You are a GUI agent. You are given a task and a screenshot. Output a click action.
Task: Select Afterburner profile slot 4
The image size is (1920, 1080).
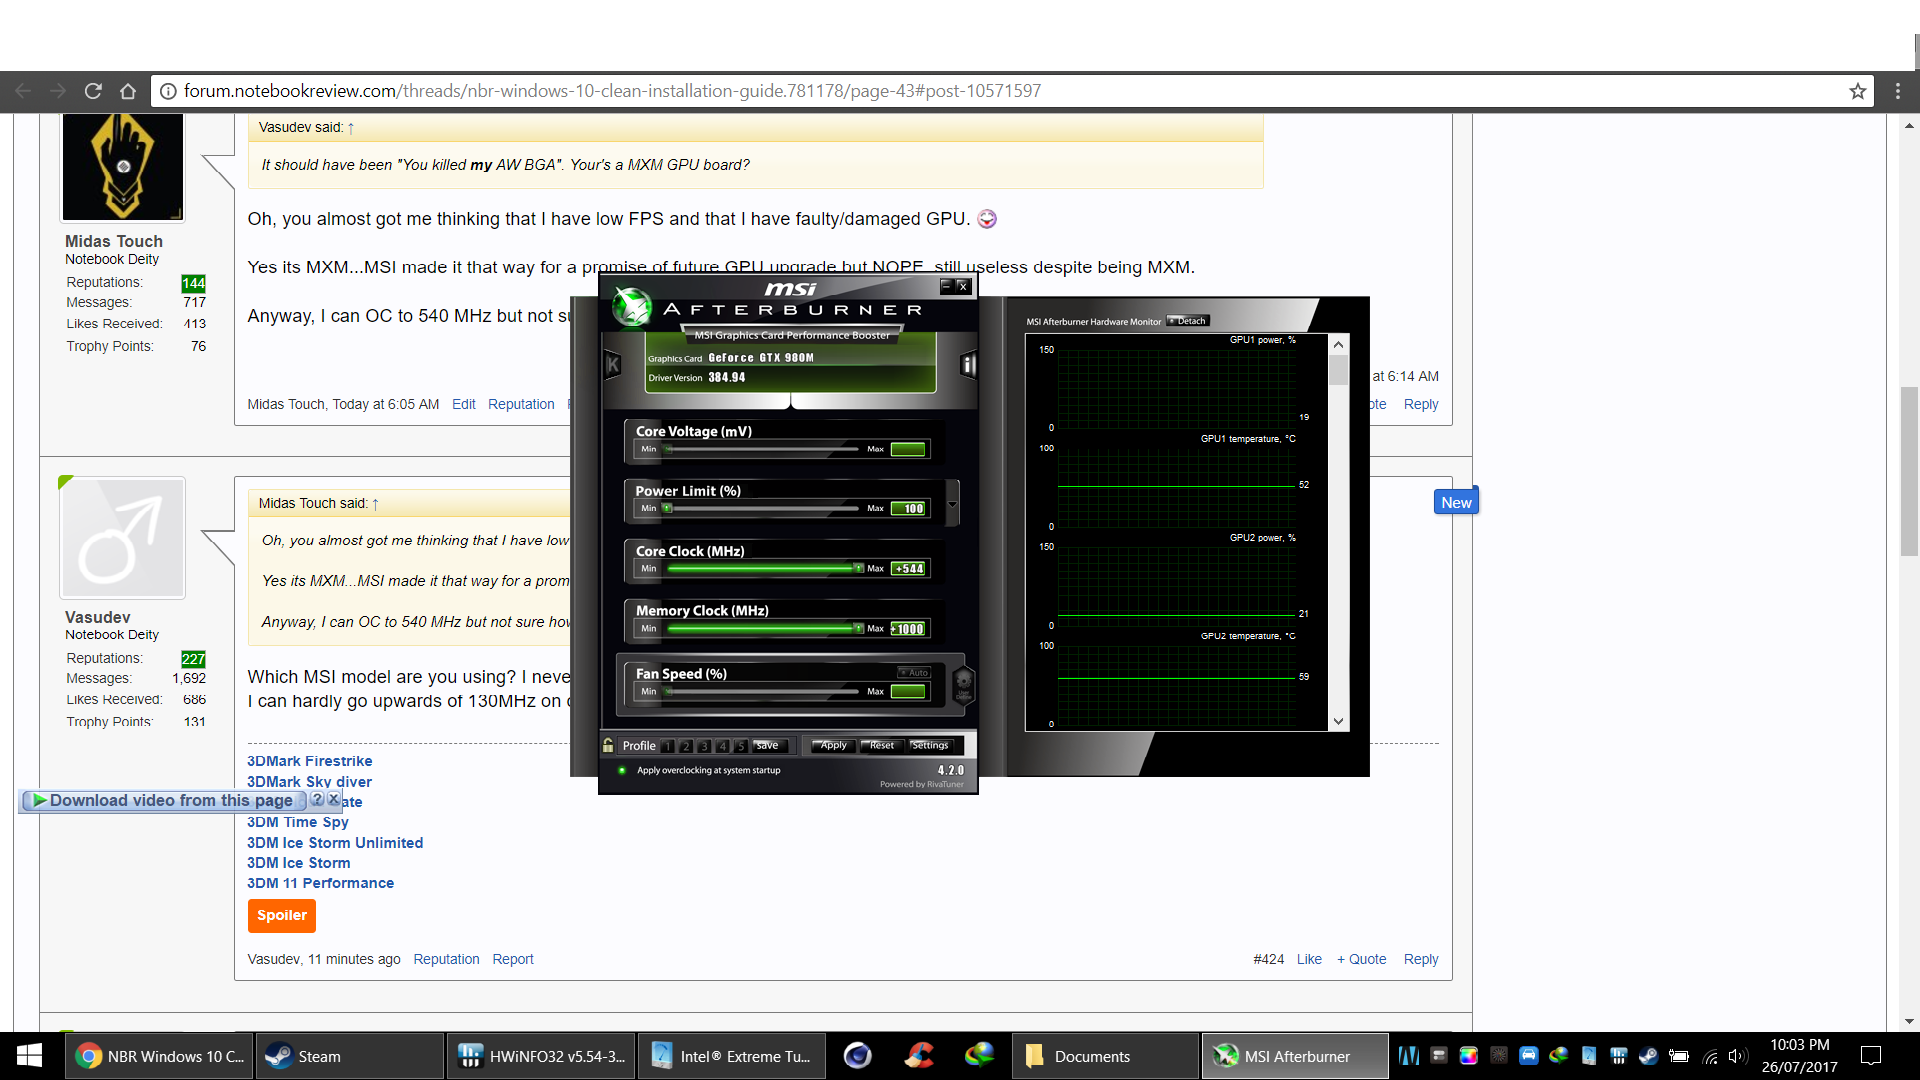[722, 746]
